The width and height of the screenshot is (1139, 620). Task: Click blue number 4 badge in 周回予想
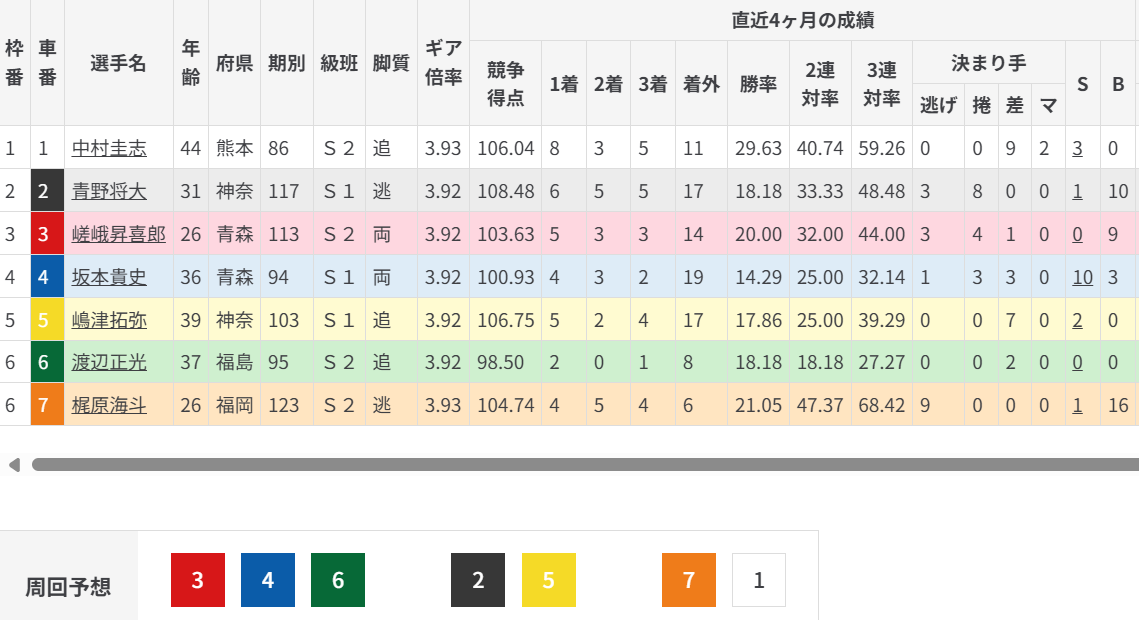pos(268,580)
